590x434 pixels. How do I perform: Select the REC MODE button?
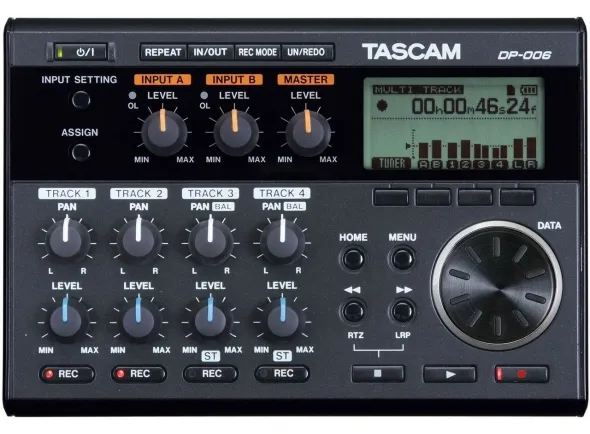pyautogui.click(x=257, y=52)
